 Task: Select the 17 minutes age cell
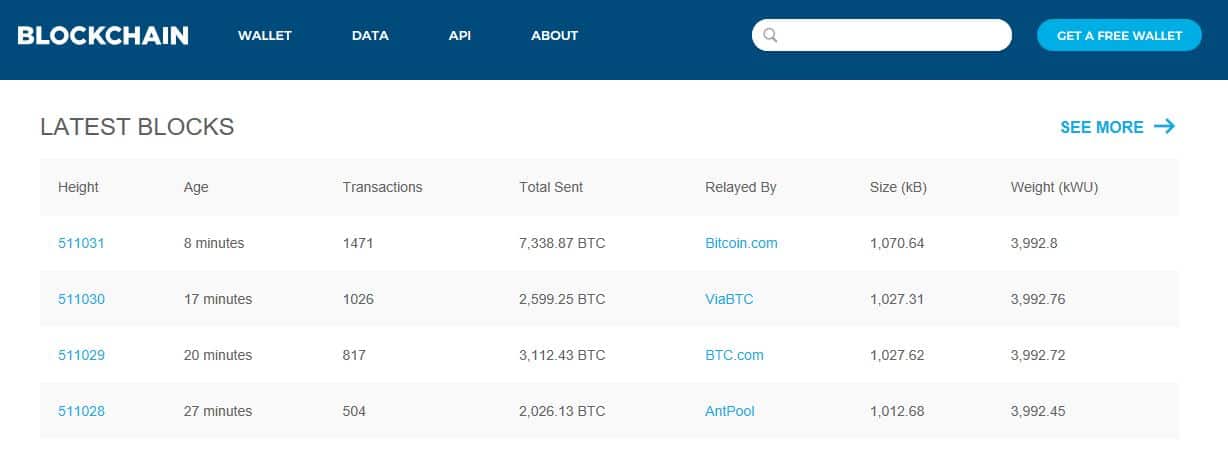point(218,299)
